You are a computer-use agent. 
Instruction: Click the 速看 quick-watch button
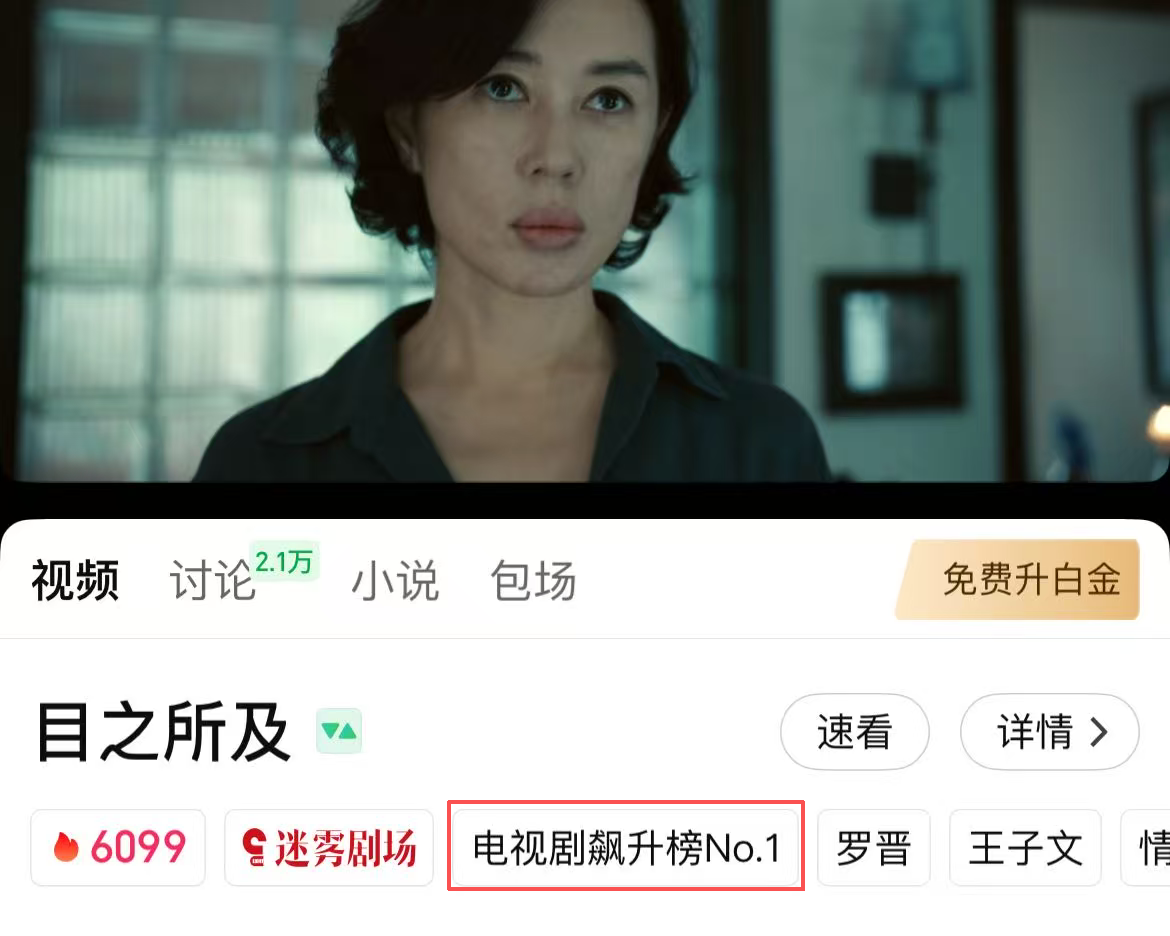(x=855, y=731)
